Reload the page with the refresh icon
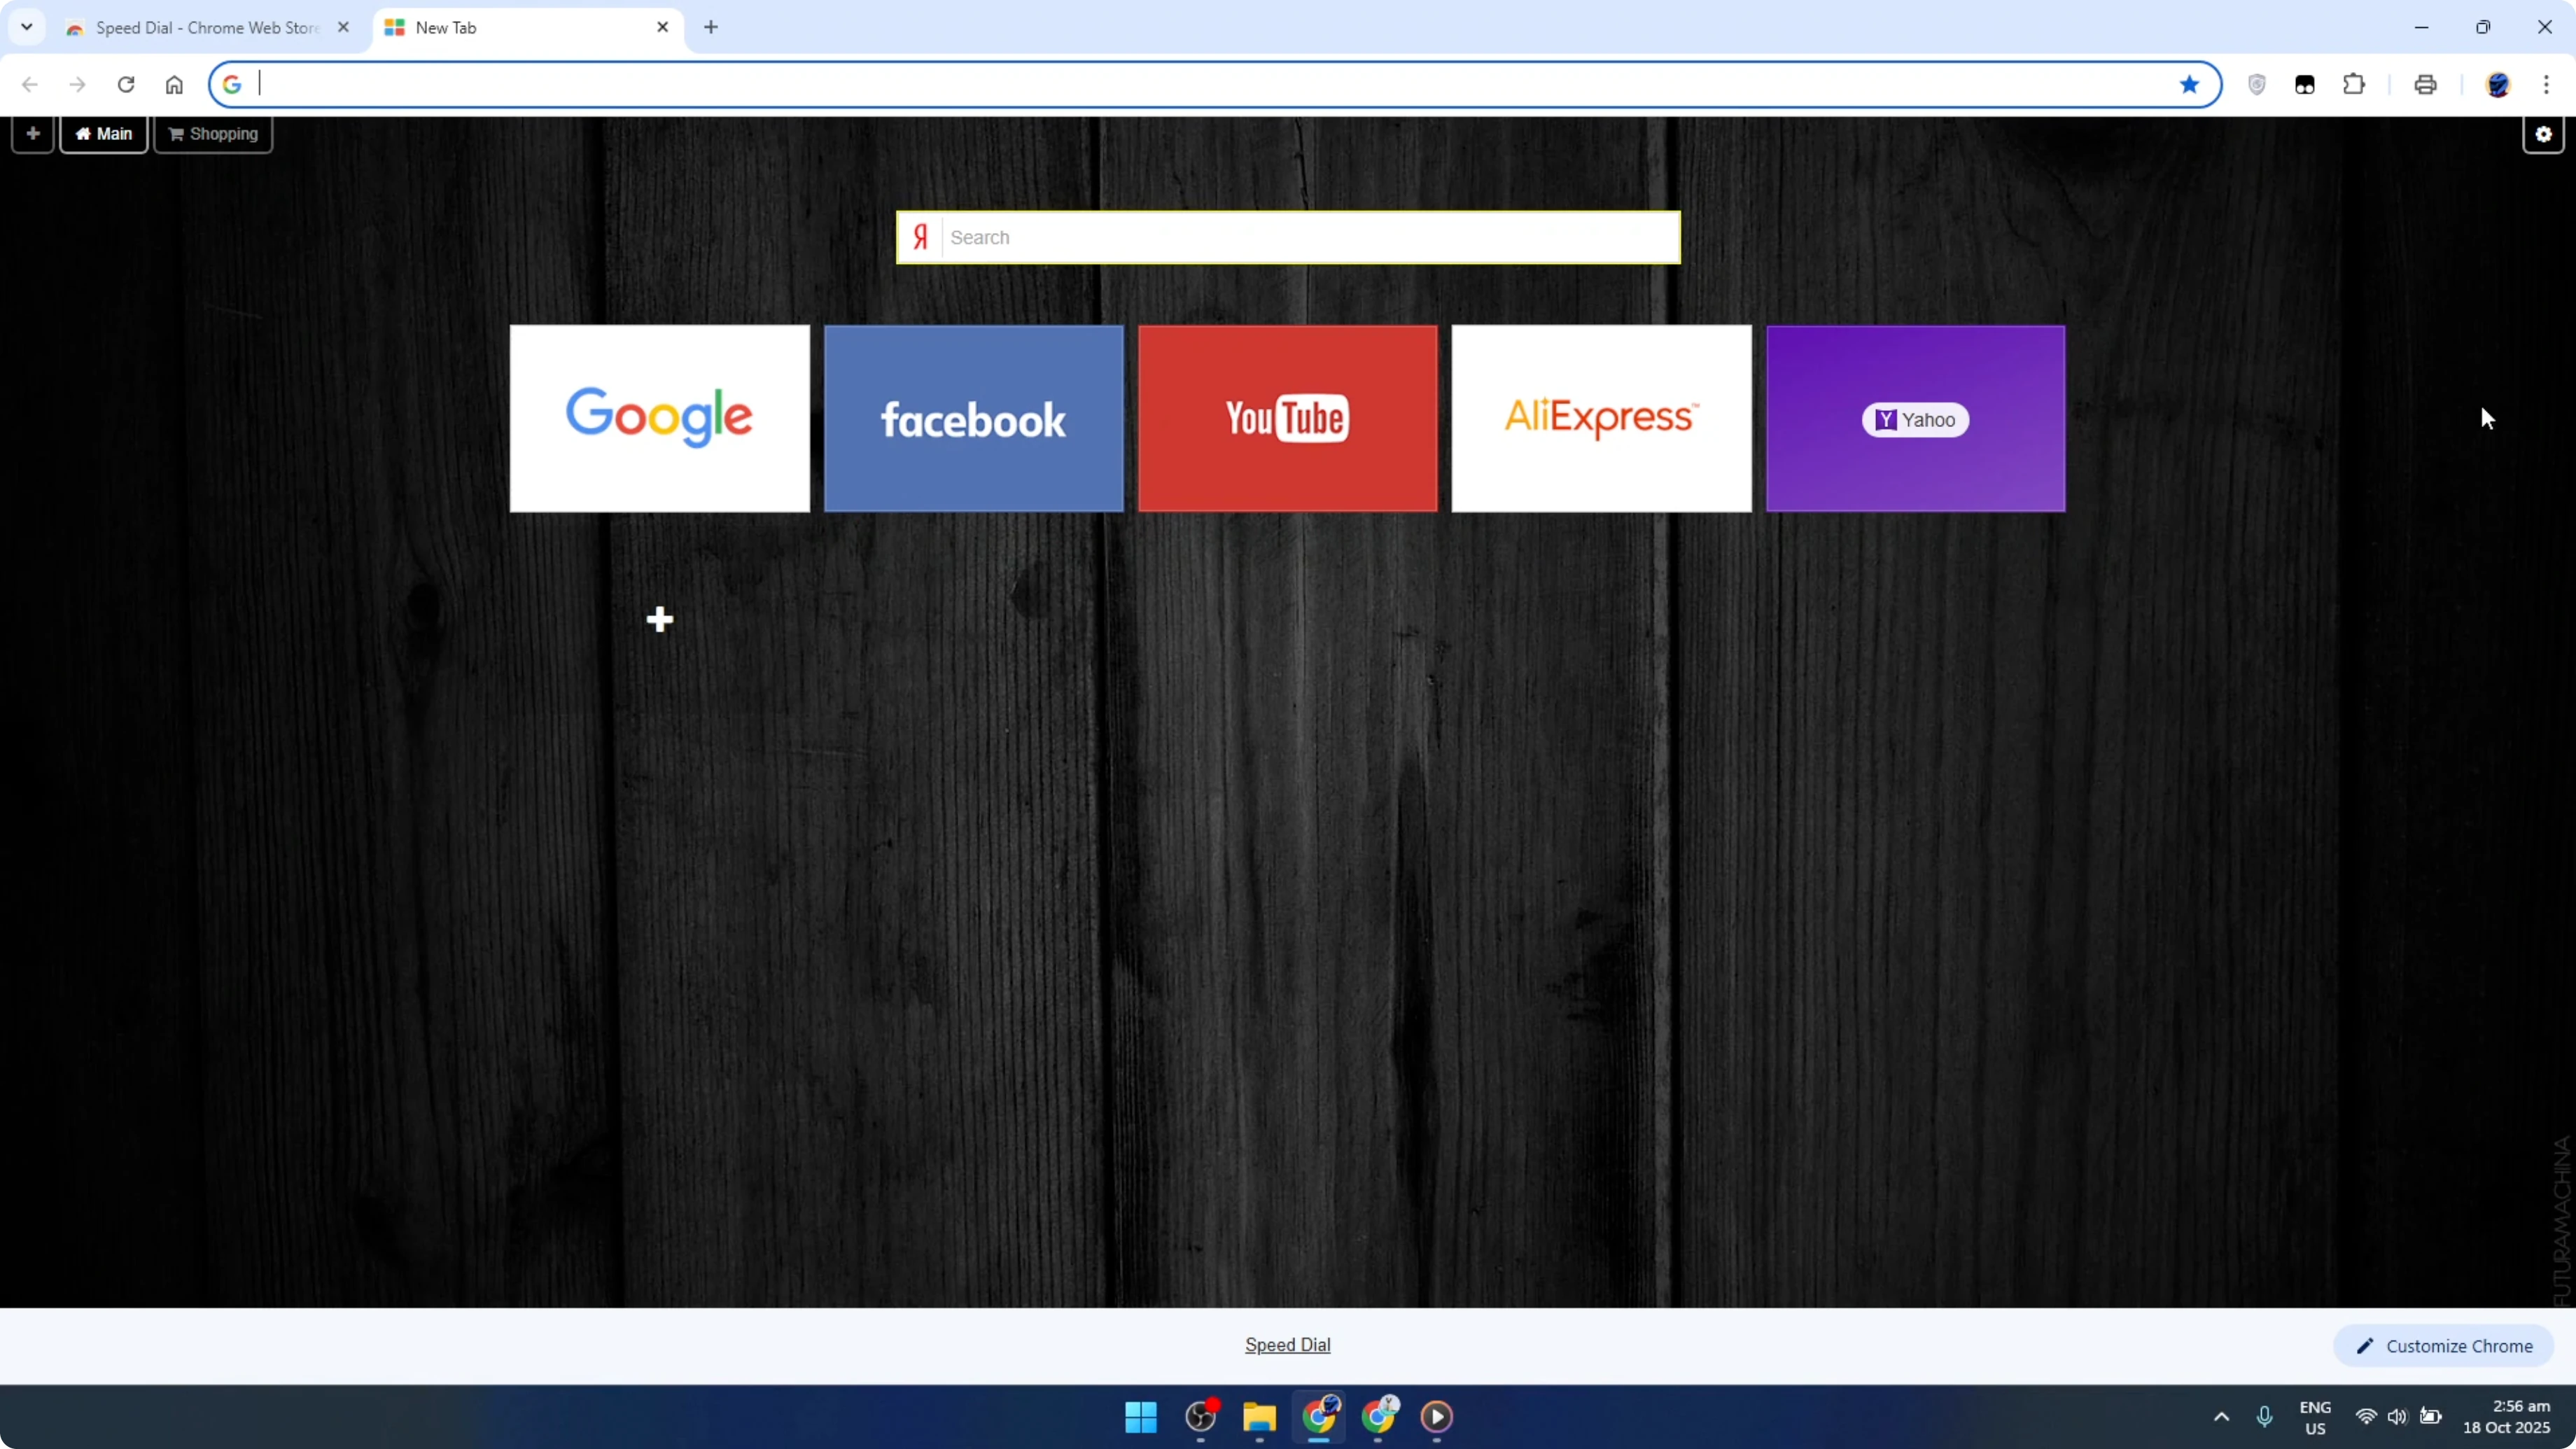The height and width of the screenshot is (1449, 2576). (x=126, y=85)
